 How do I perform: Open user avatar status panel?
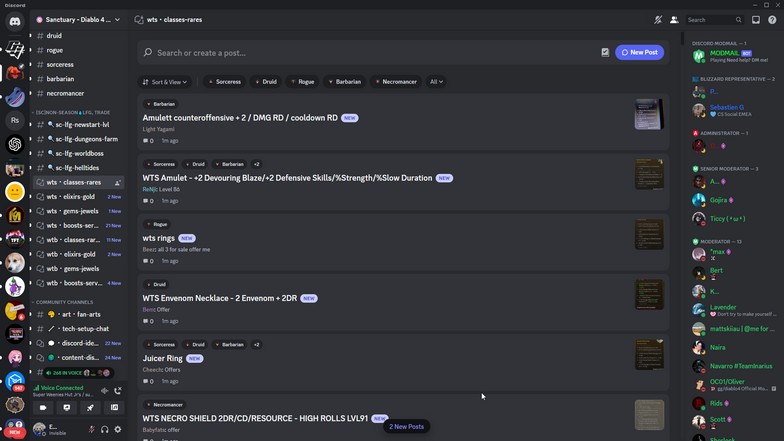pyautogui.click(x=40, y=429)
